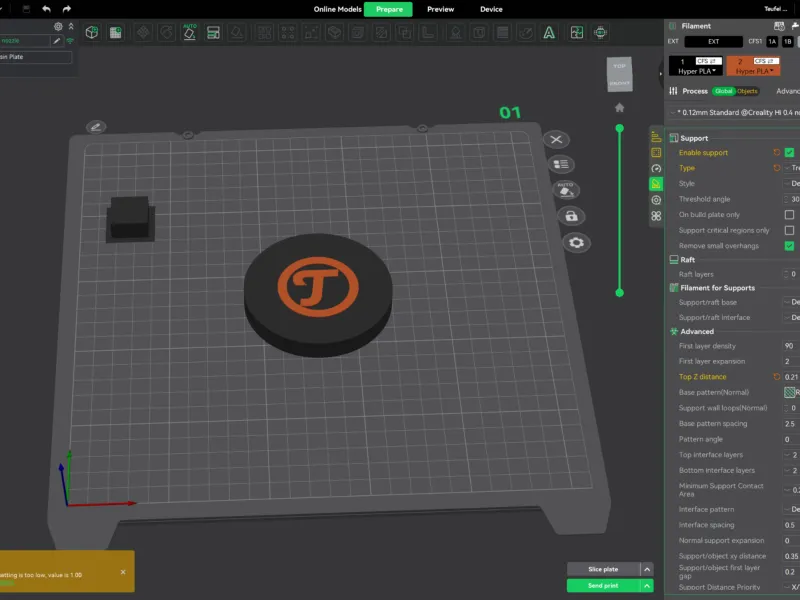Image resolution: width=800 pixels, height=600 pixels.
Task: Click the Auto orient toolbar icon
Action: click(x=189, y=32)
